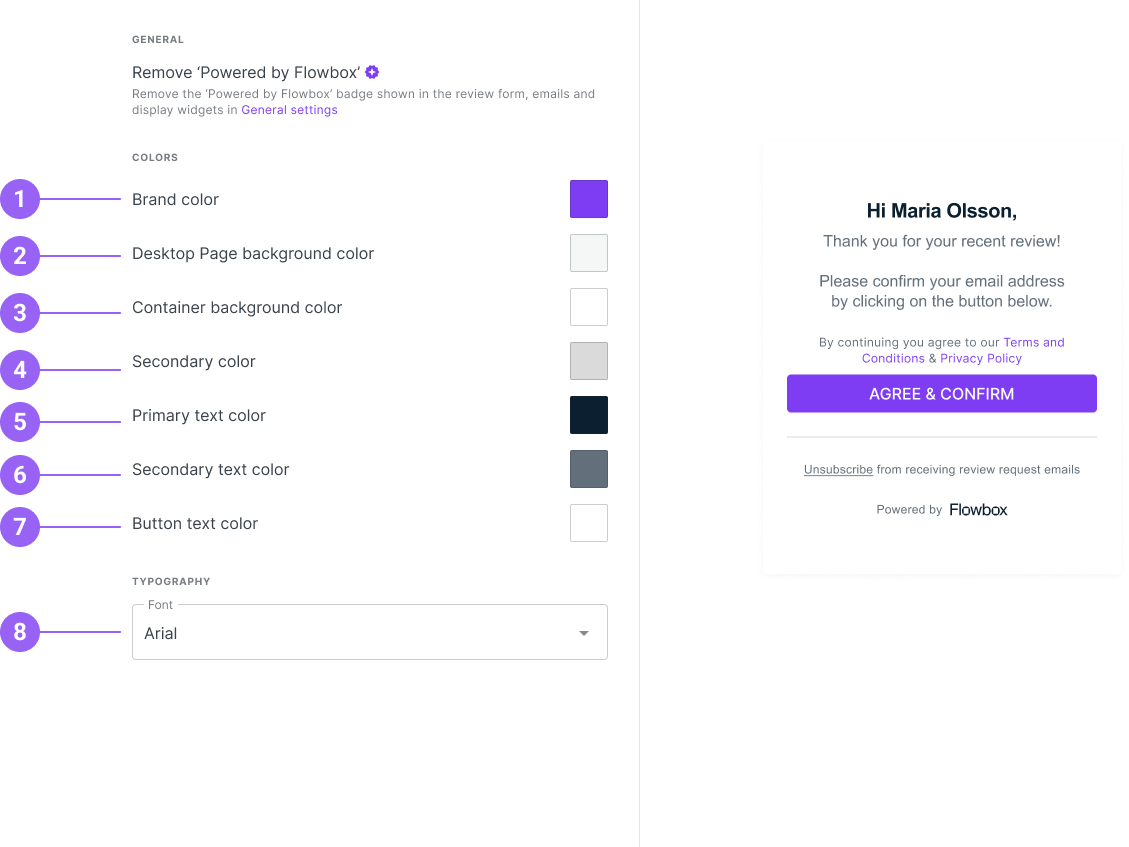
Task: Open the Privacy Policy link
Action: (981, 358)
